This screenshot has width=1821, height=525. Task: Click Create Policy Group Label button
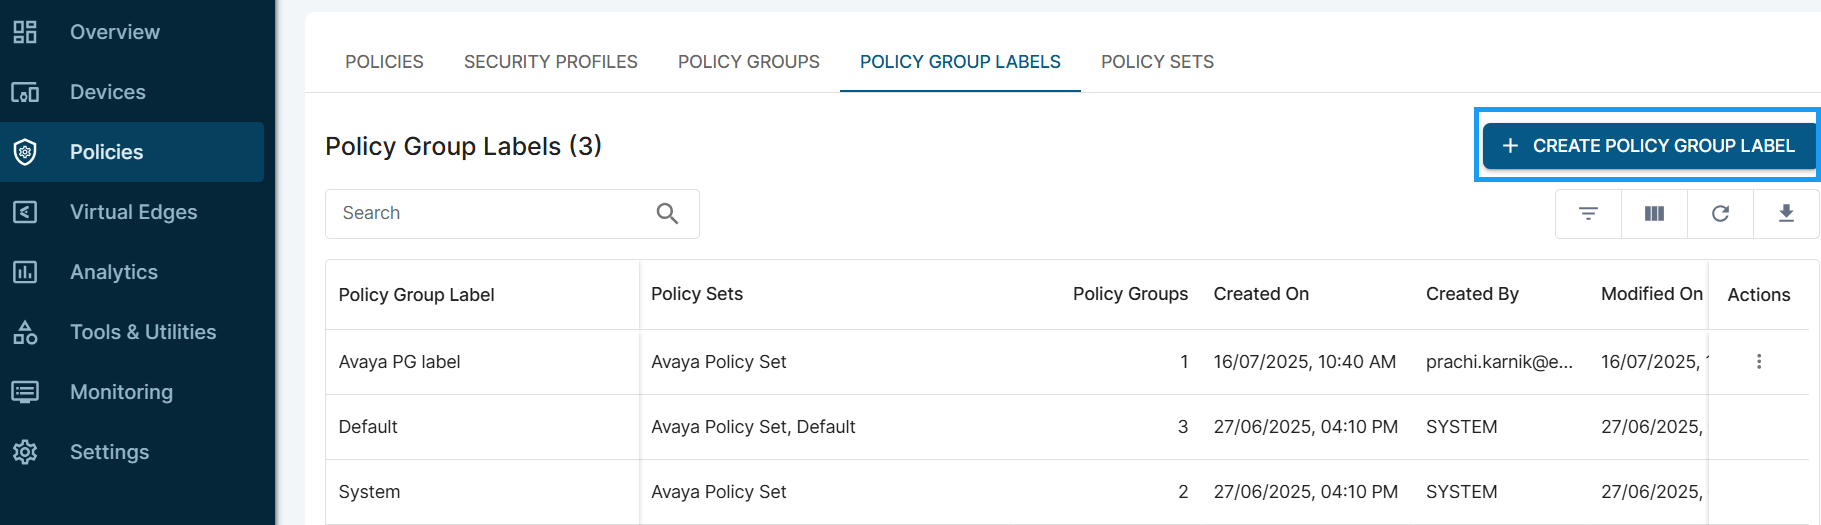click(x=1648, y=146)
